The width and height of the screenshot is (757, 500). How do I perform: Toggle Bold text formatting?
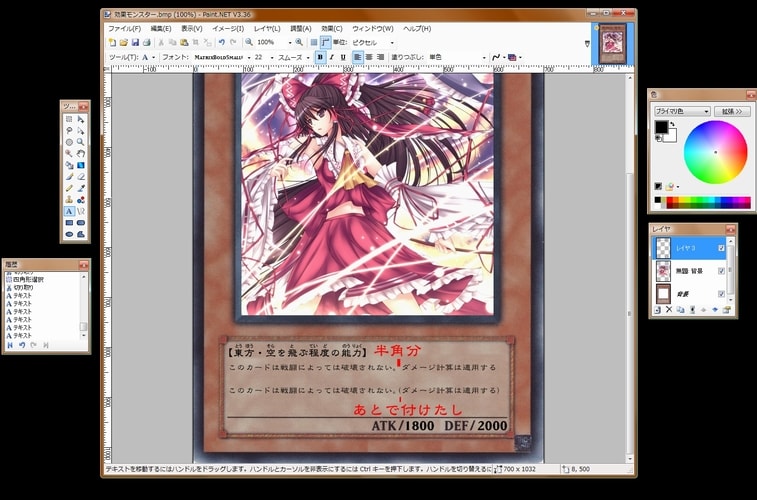click(x=320, y=57)
